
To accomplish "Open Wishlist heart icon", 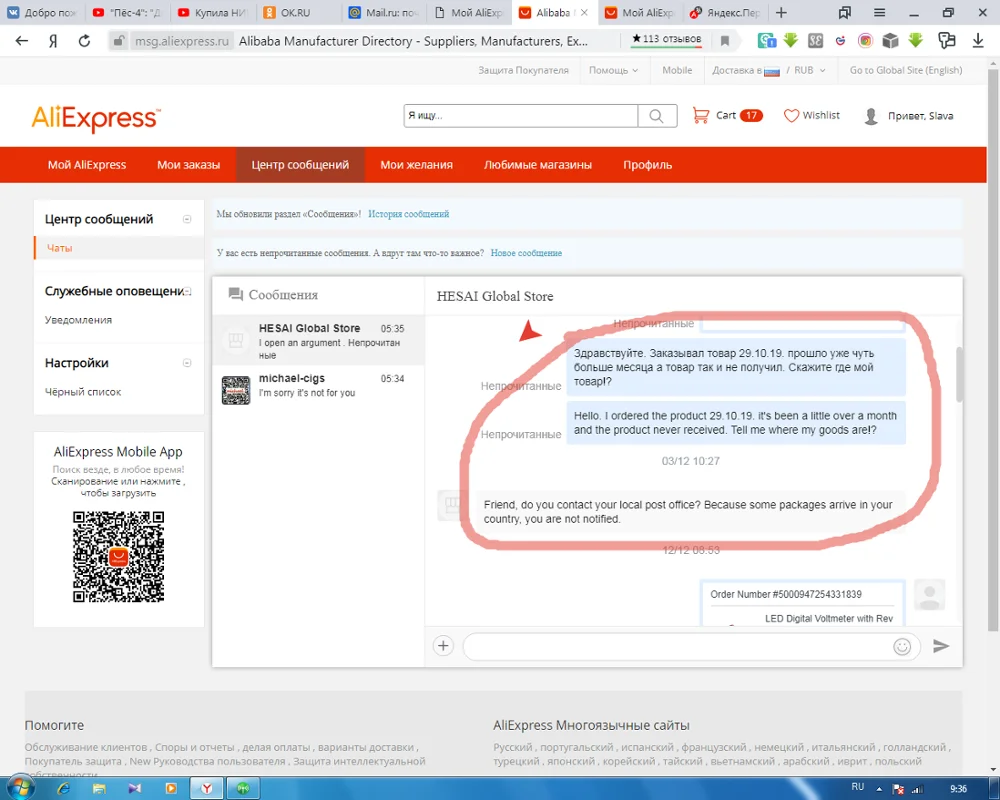I will coord(791,115).
